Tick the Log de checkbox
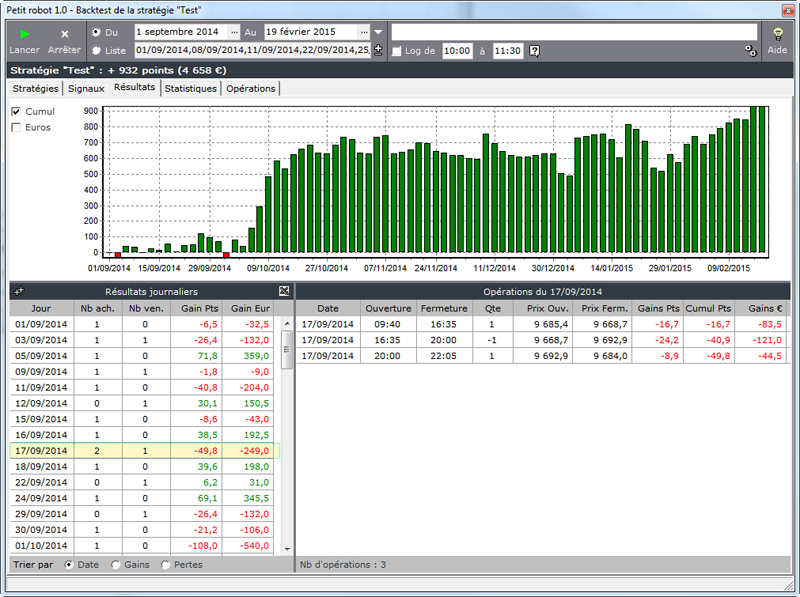Screen dimensions: 800x597 [x=397, y=51]
